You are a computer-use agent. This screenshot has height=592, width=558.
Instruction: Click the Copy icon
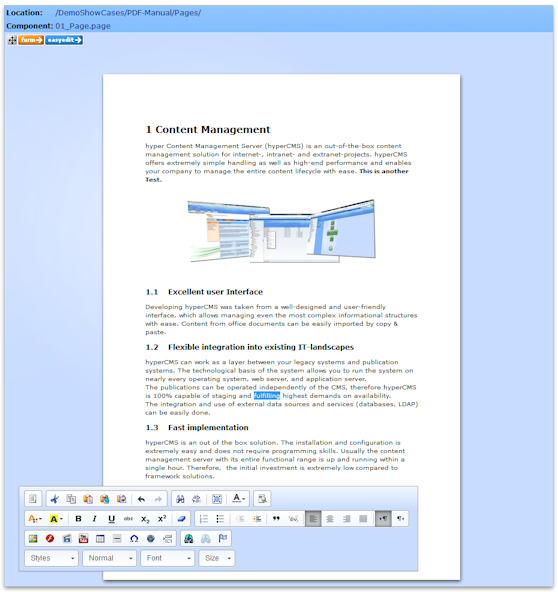pyautogui.click(x=71, y=499)
